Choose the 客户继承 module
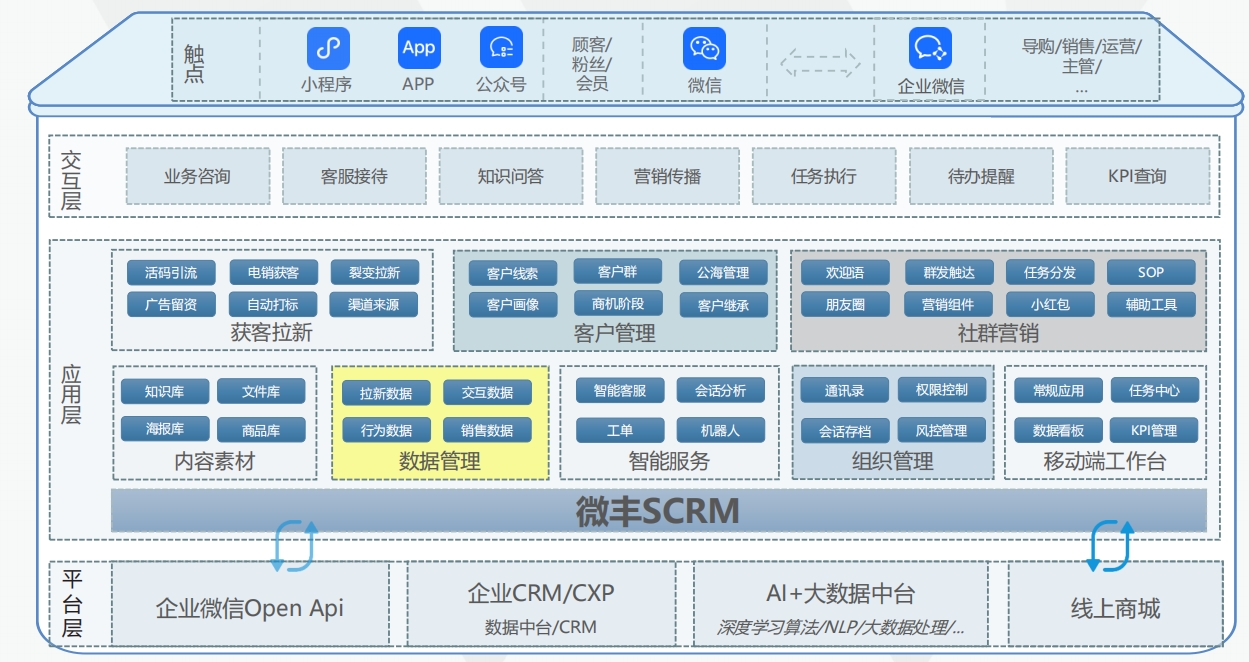Screen dimensions: 1249x662 click(x=724, y=304)
